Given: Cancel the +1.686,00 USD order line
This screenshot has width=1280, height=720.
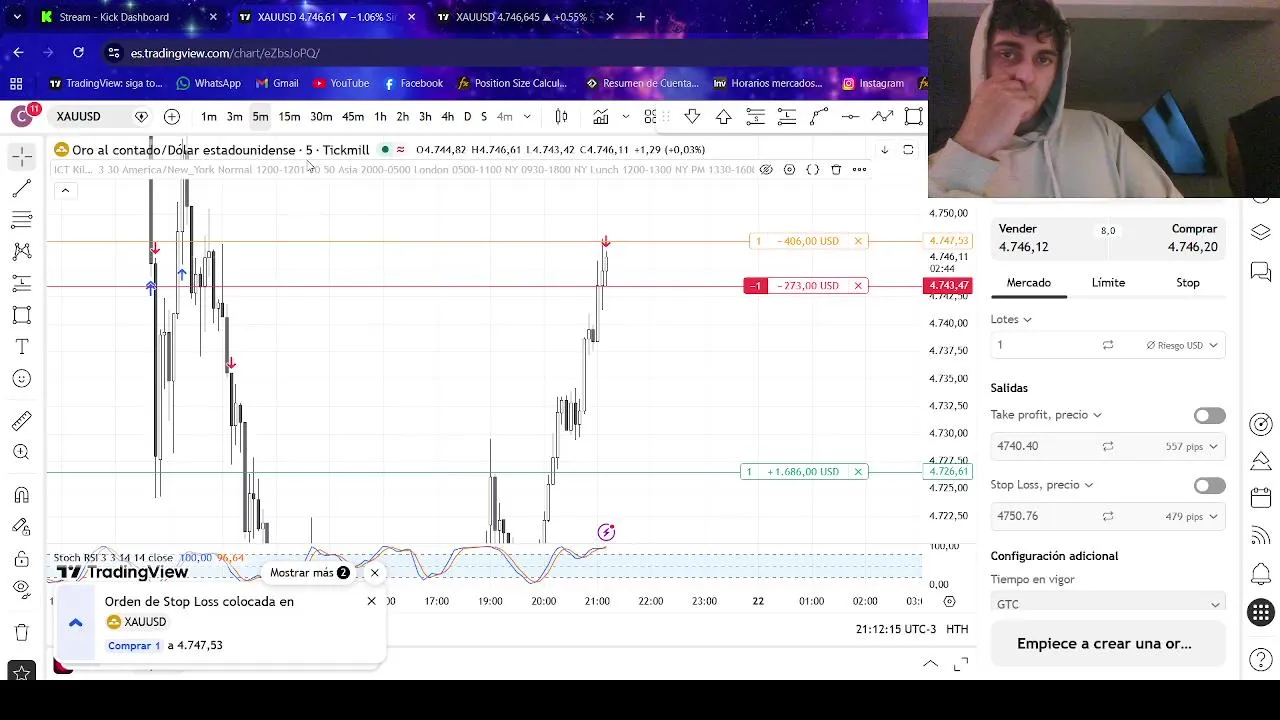Looking at the screenshot, I should pyautogui.click(x=858, y=472).
